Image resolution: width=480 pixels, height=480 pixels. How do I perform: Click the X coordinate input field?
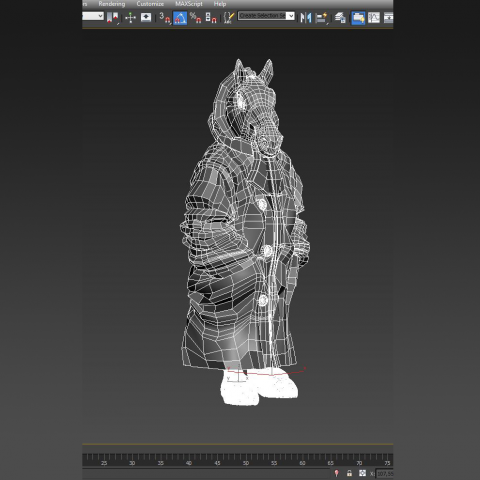[x=385, y=473]
